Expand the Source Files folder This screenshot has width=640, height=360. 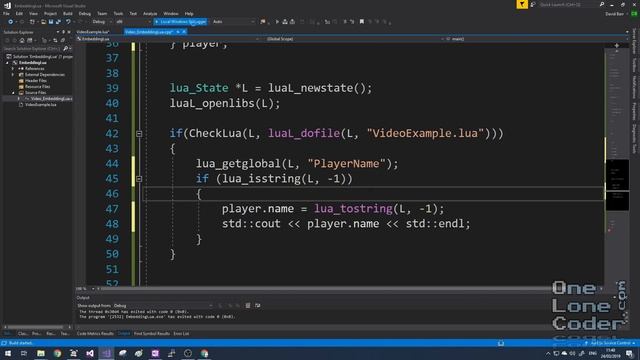(13, 93)
